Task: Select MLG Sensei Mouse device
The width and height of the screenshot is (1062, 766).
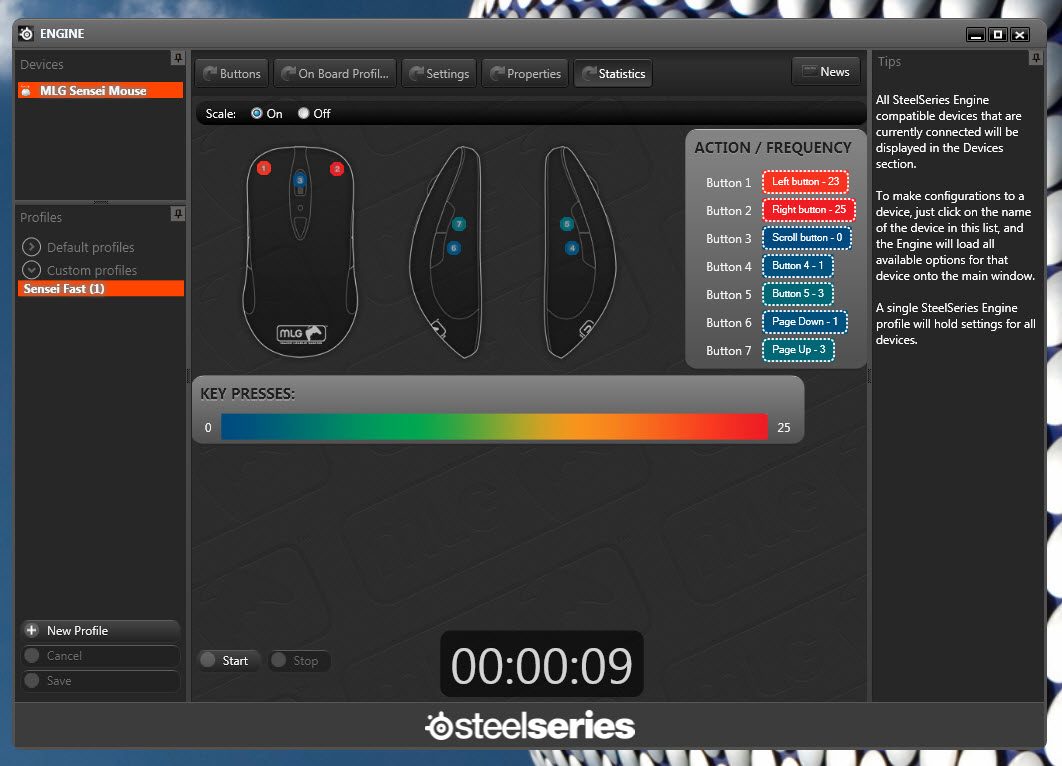Action: pyautogui.click(x=100, y=91)
